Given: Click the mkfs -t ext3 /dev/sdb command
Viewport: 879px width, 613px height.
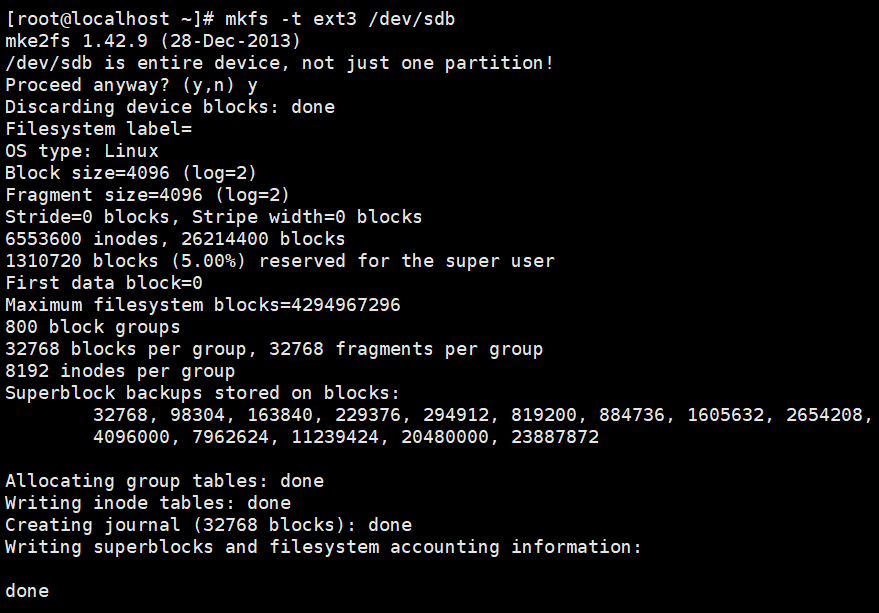Looking at the screenshot, I should click(340, 19).
